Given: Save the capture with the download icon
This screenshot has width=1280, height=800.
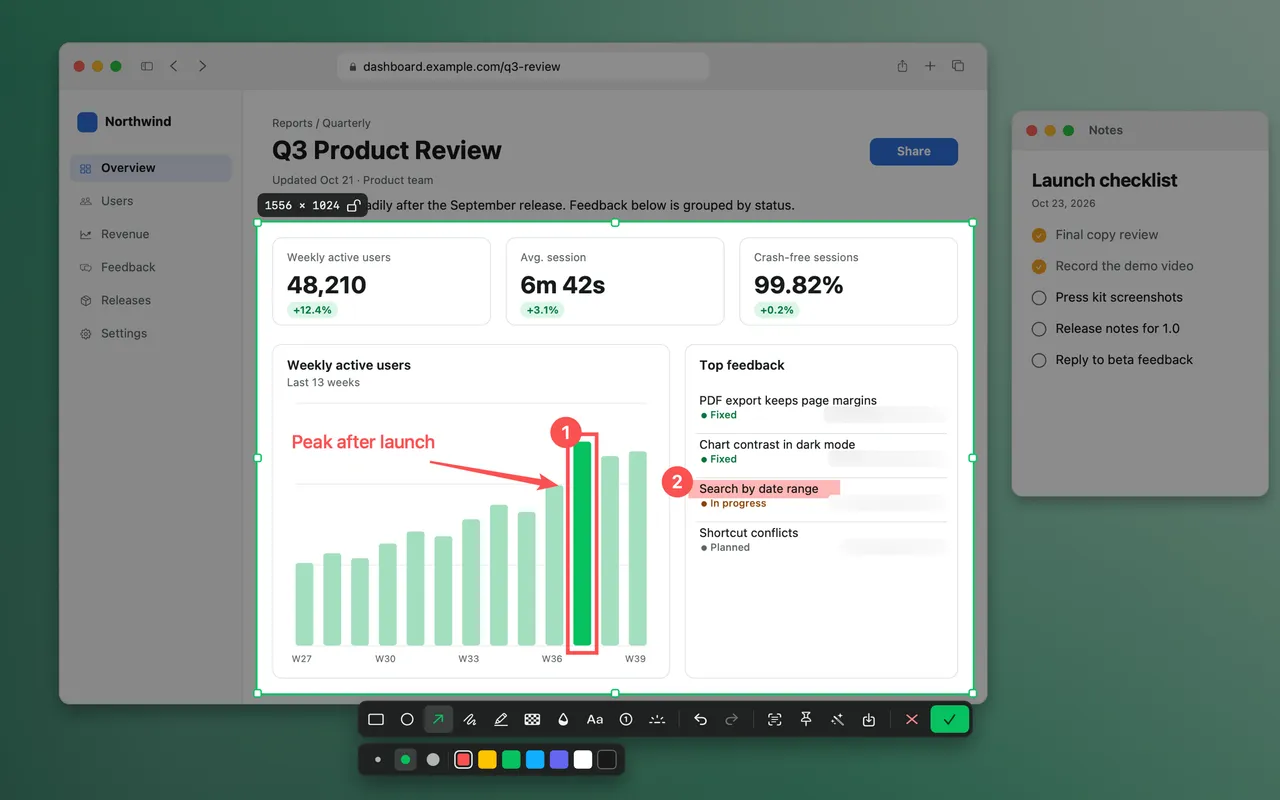Looking at the screenshot, I should 869,719.
